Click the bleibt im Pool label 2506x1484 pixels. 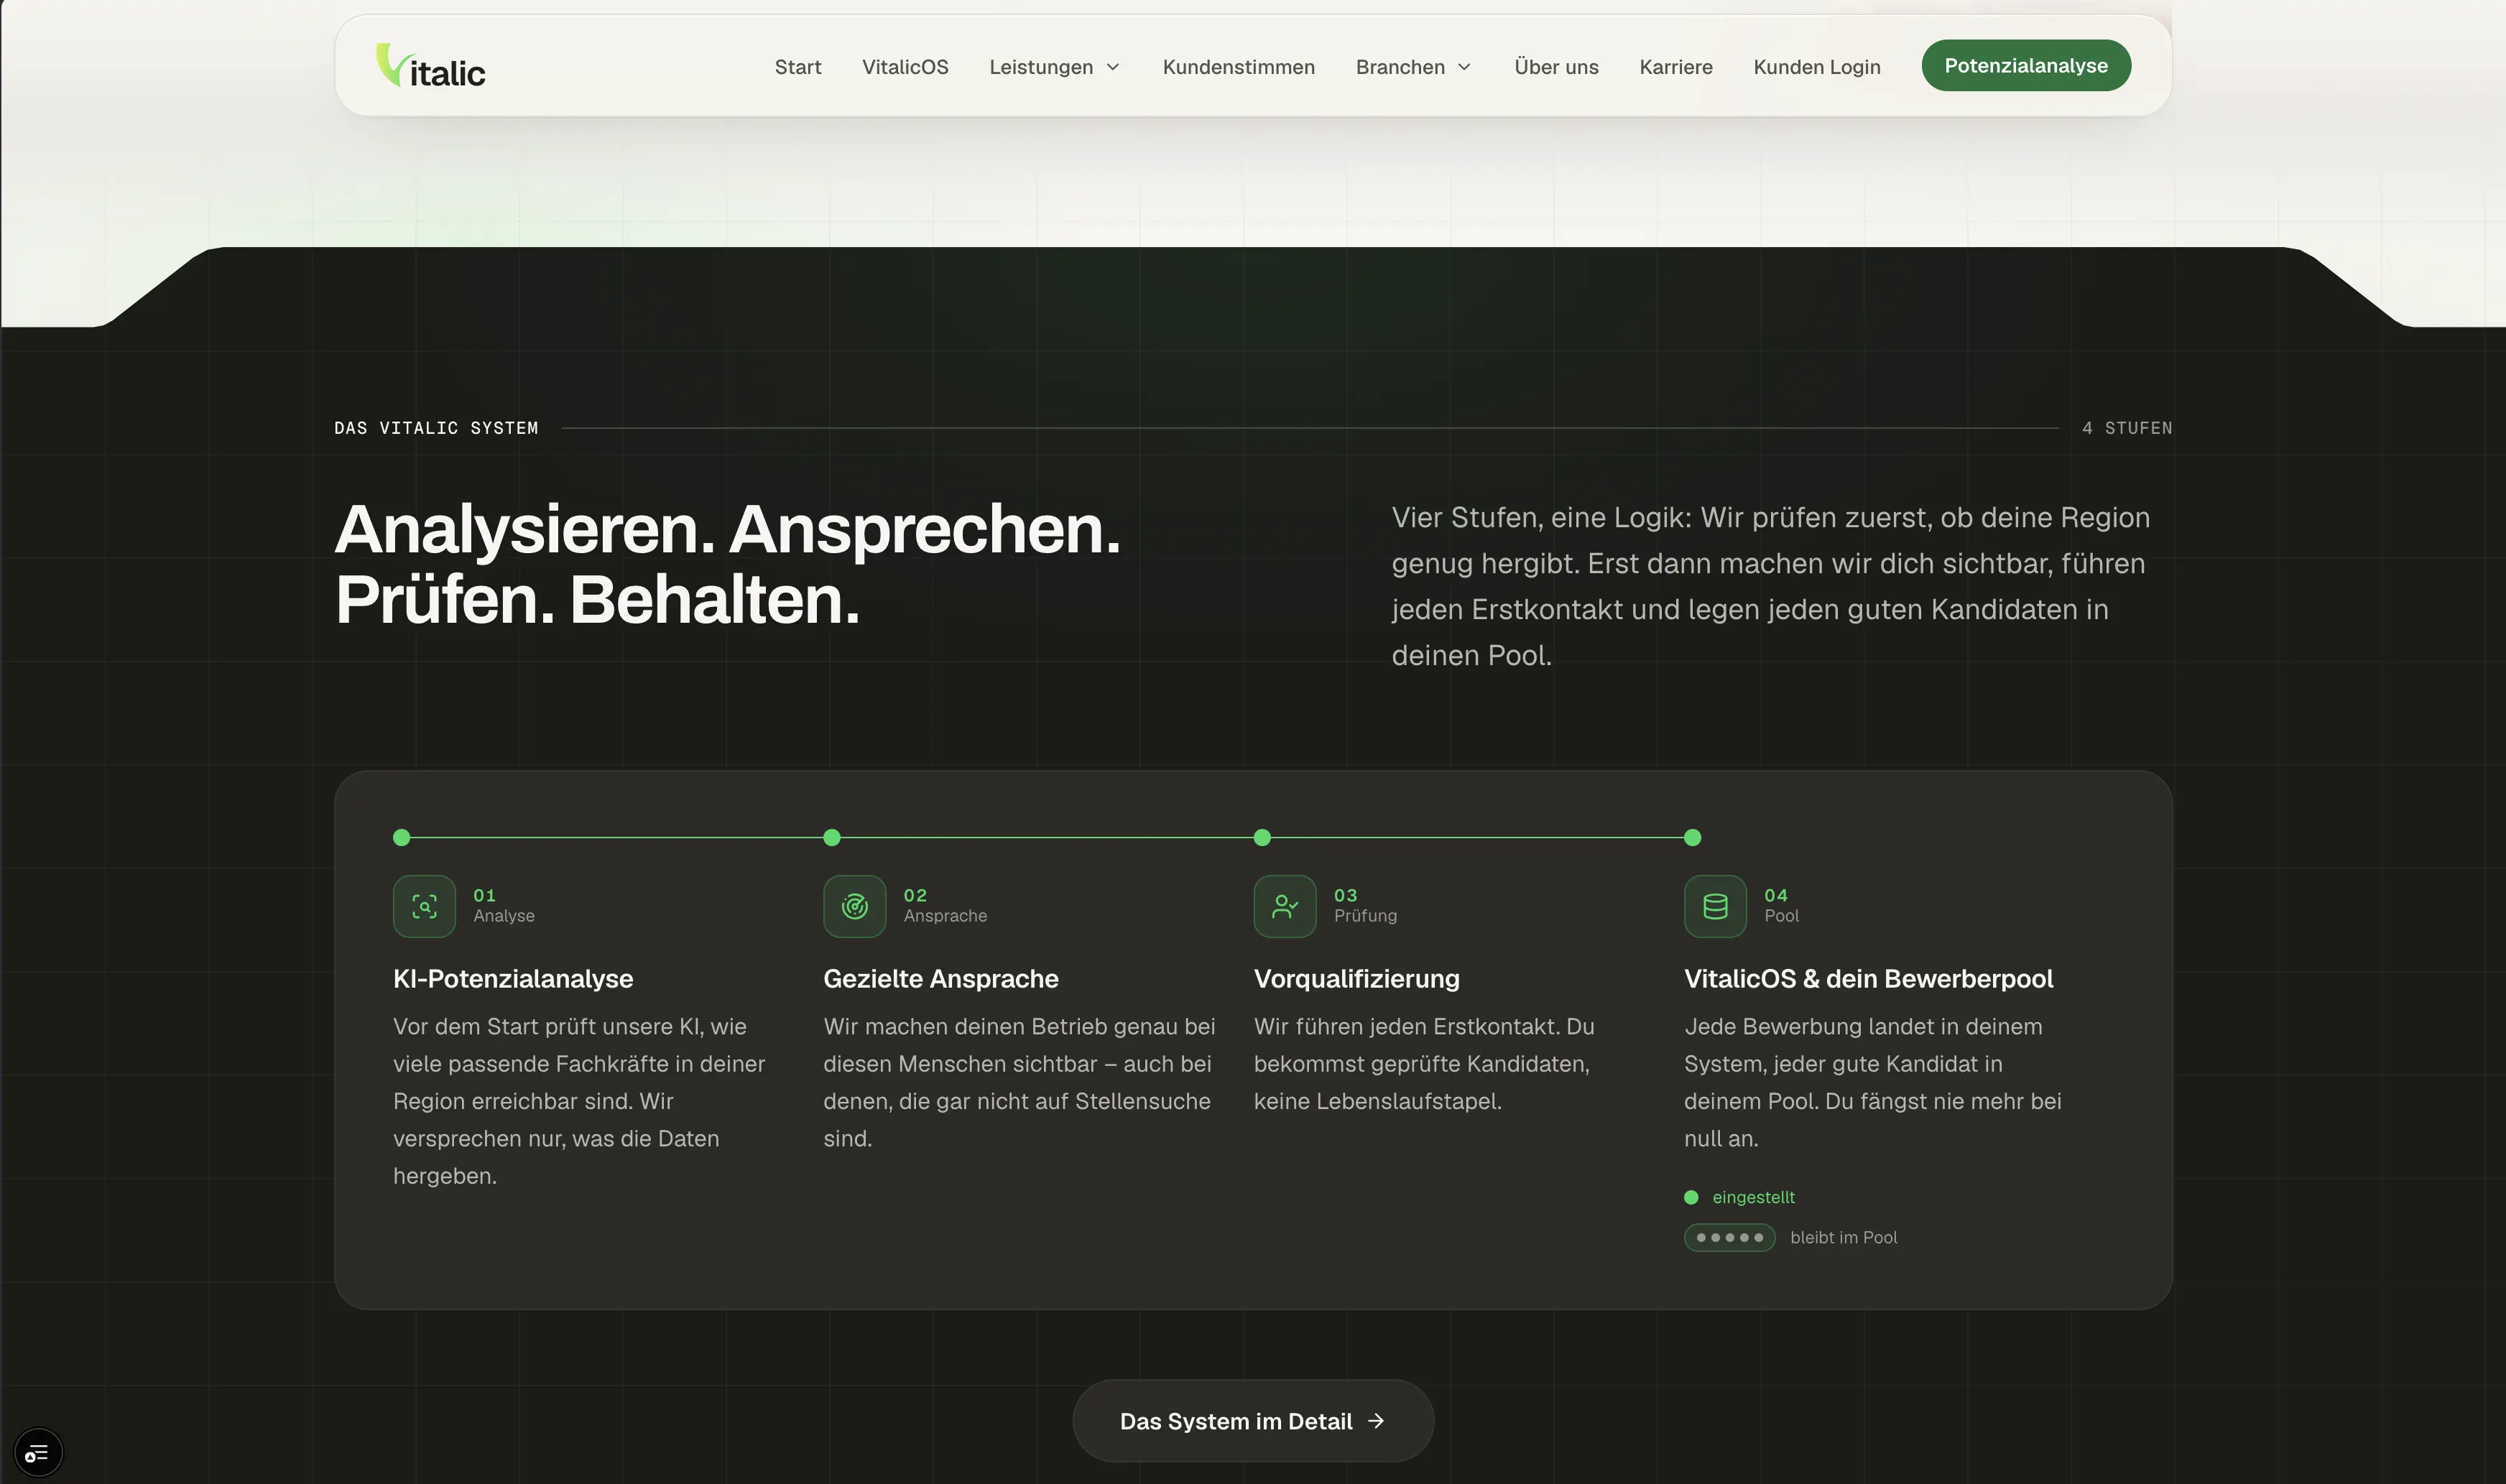[1843, 1237]
